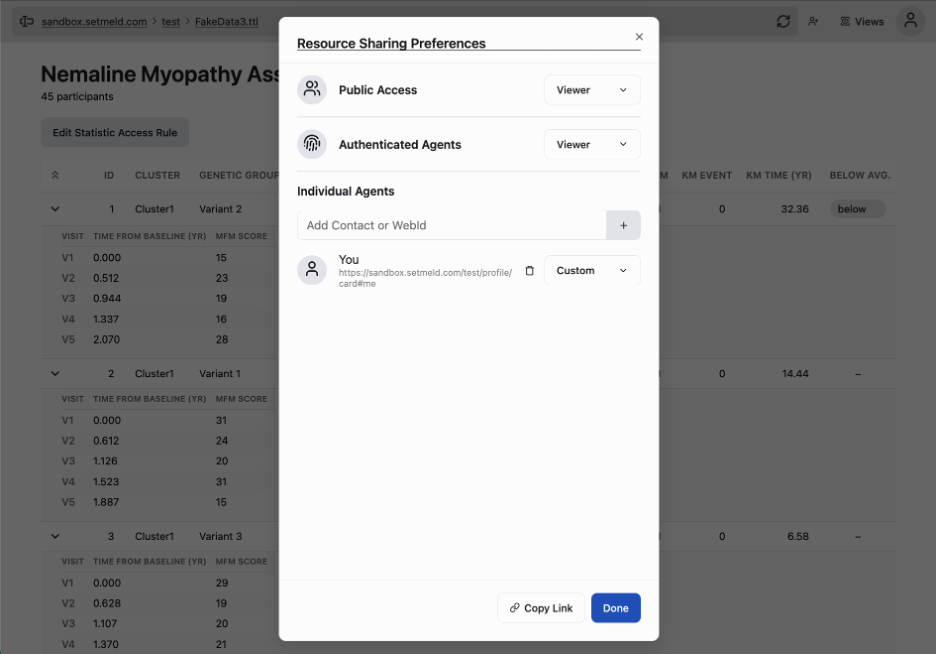Collapse participant 2 row chevron
The height and width of the screenshot is (654, 936).
pyautogui.click(x=55, y=374)
